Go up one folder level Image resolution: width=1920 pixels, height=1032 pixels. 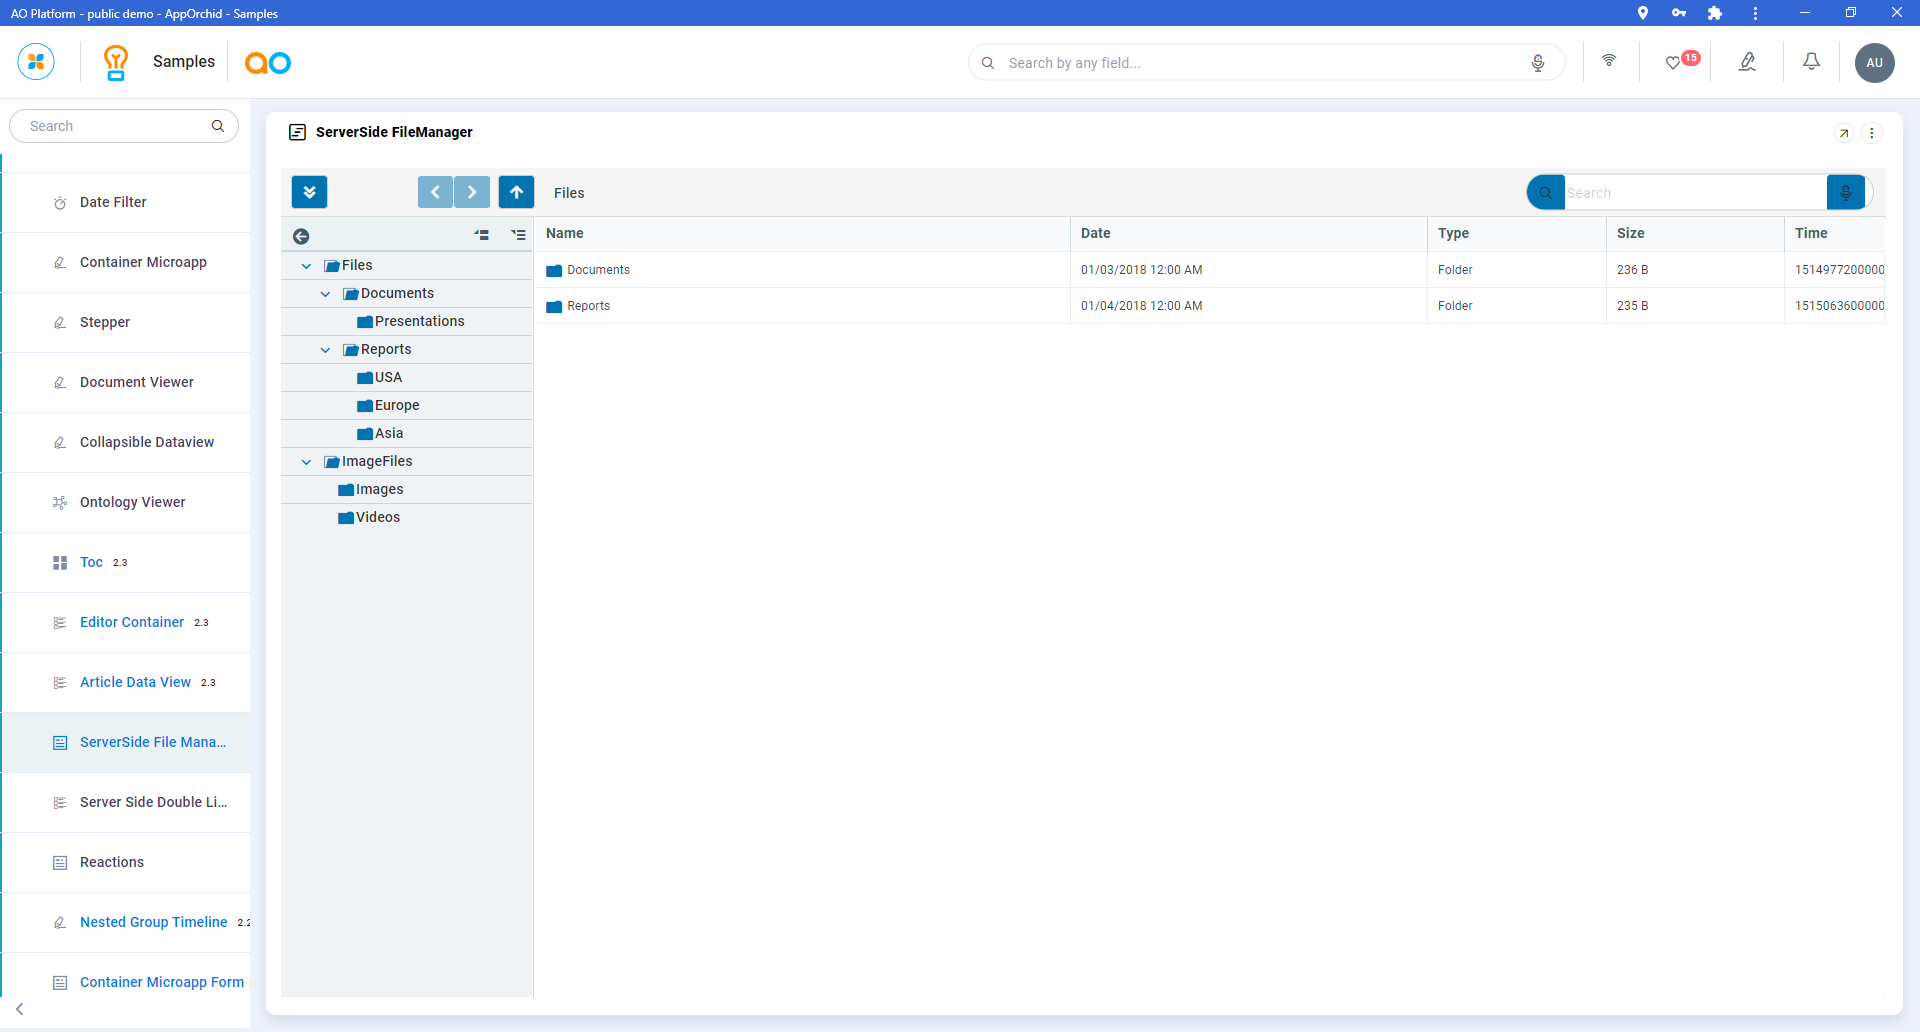click(x=516, y=192)
